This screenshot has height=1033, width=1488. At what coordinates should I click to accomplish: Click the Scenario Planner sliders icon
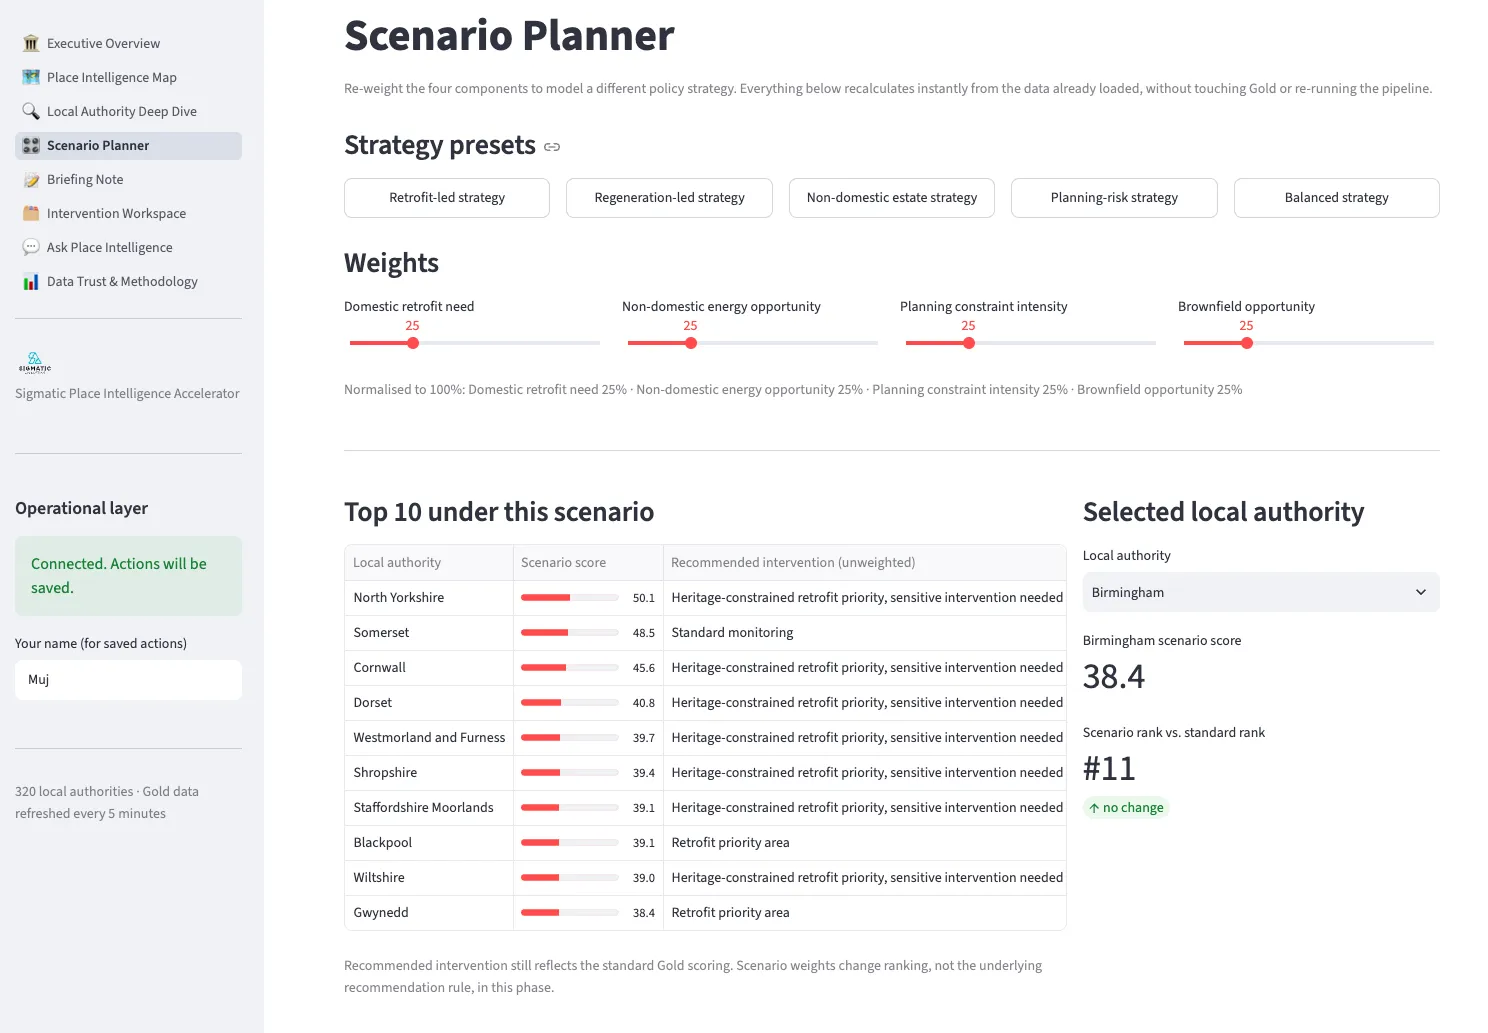point(31,145)
